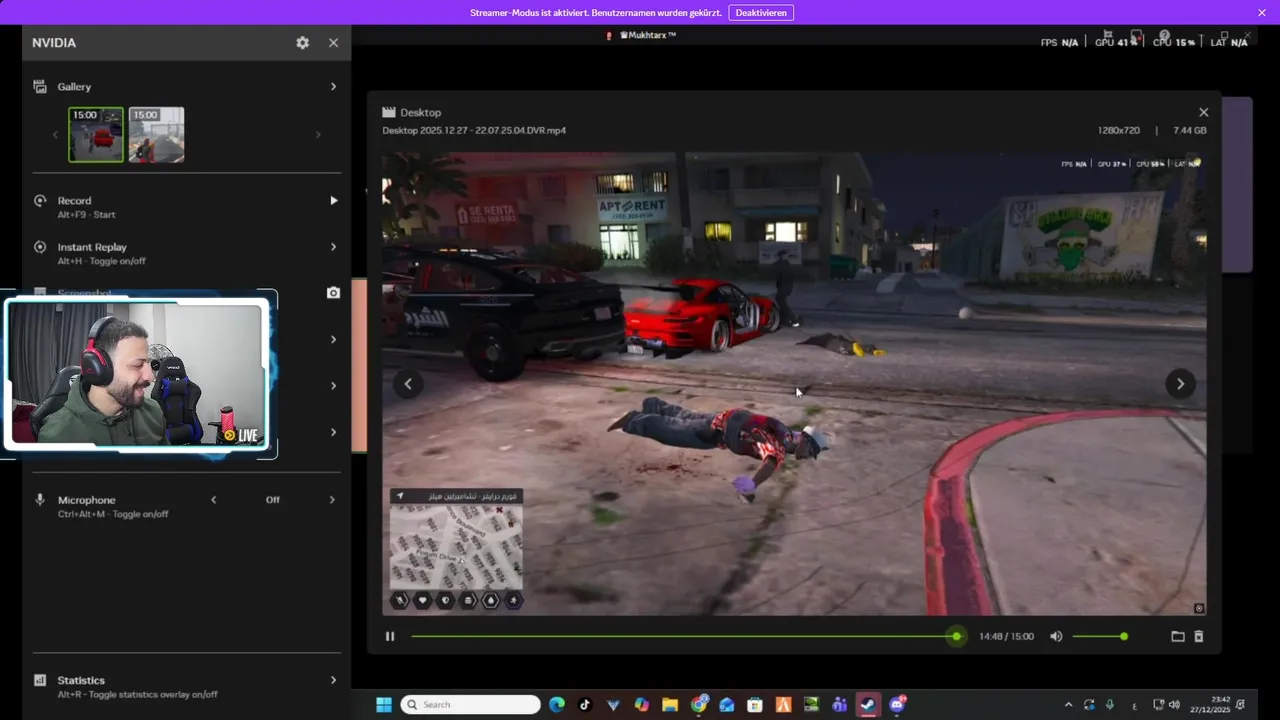This screenshot has height=720, width=1280.
Task: Open Copilot from the taskbar
Action: point(641,705)
